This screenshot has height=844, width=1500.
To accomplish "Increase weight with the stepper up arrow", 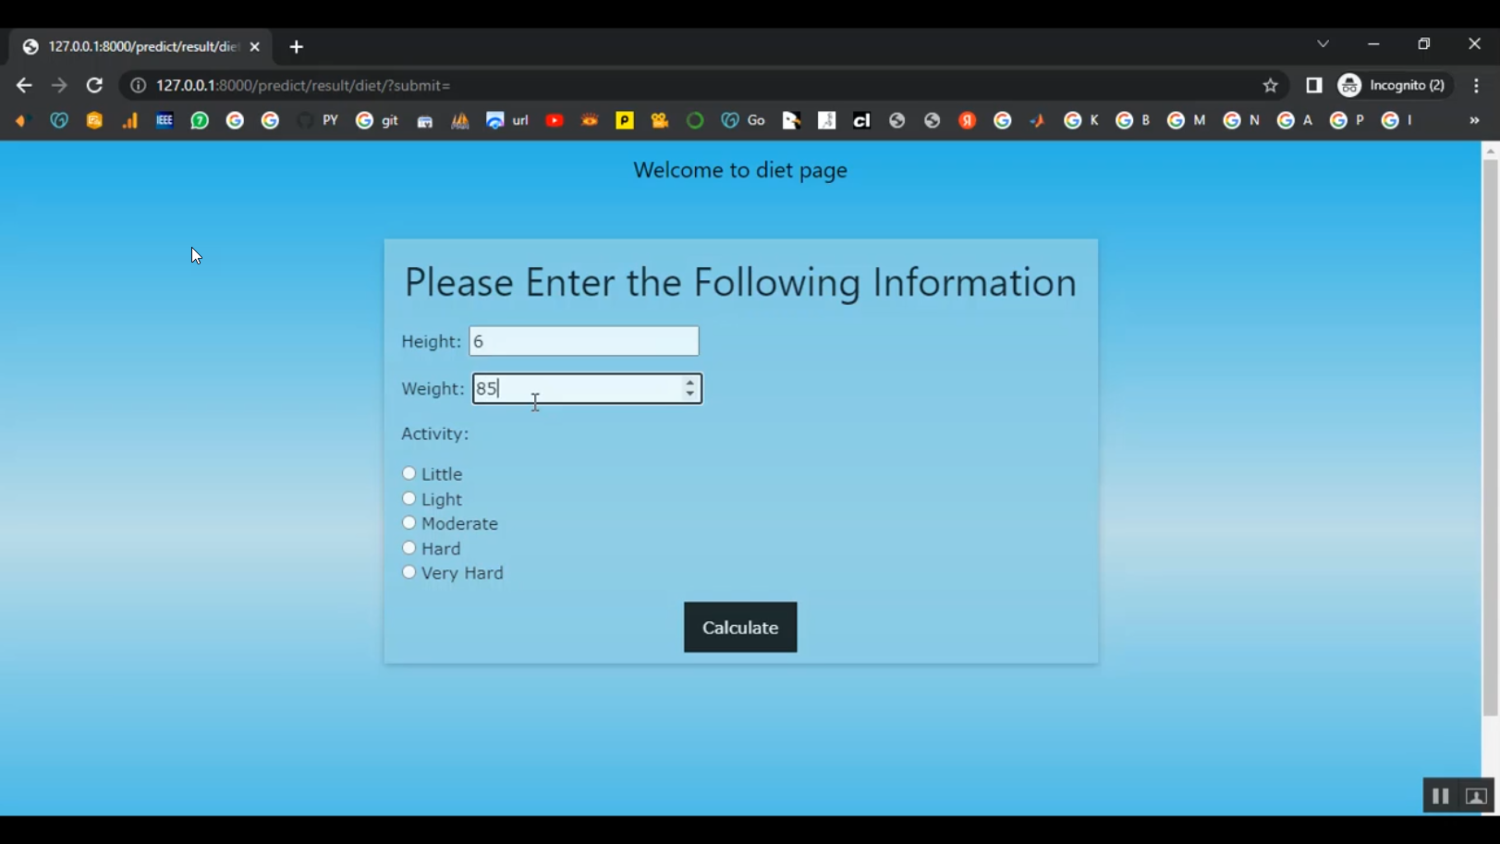I will (x=690, y=383).
